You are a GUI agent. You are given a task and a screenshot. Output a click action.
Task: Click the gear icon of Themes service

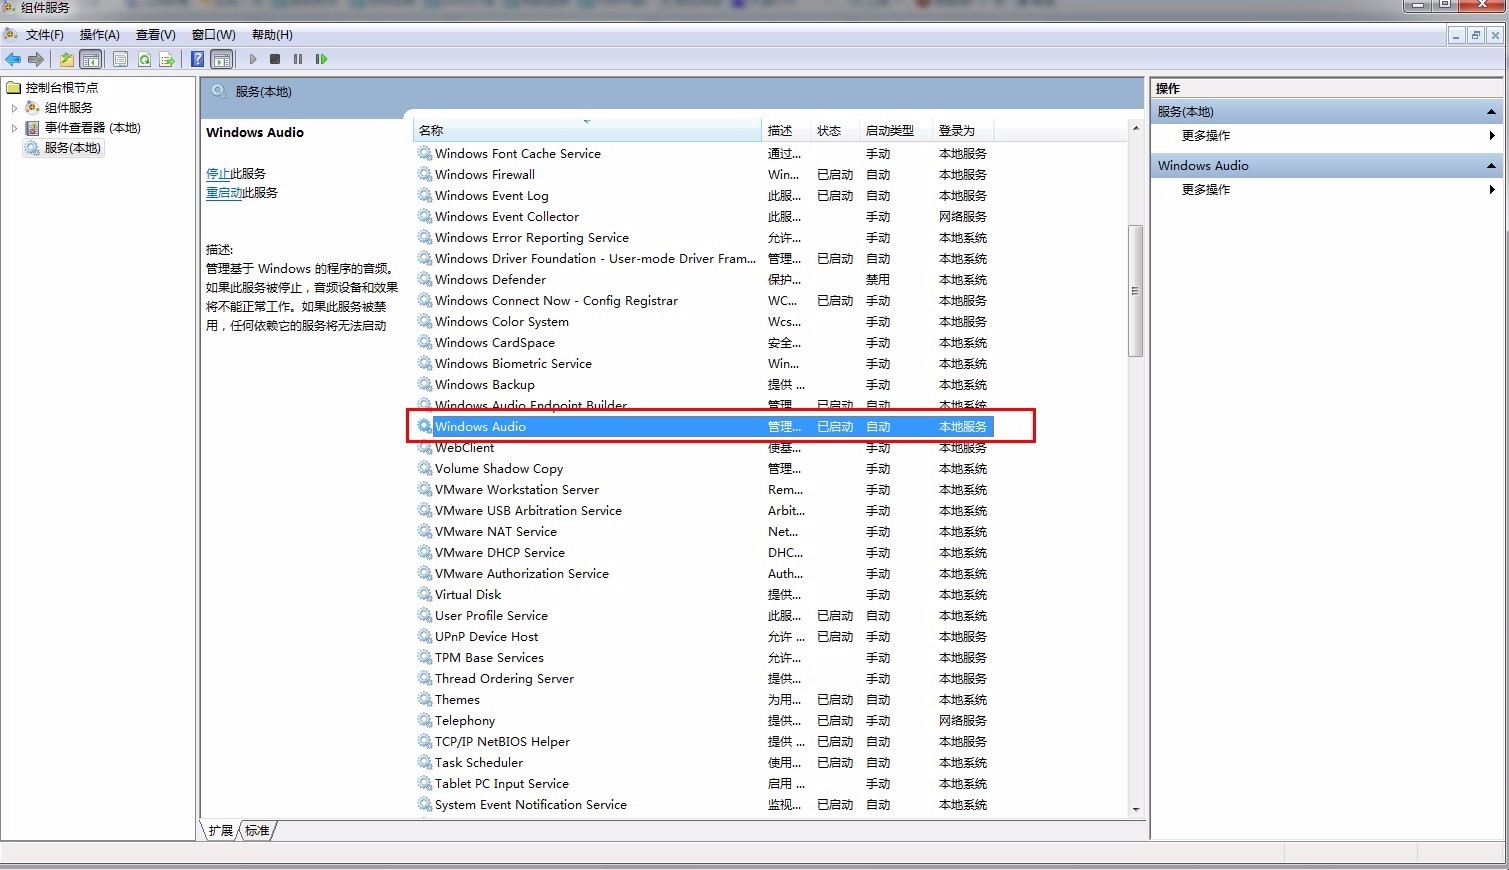(x=425, y=699)
